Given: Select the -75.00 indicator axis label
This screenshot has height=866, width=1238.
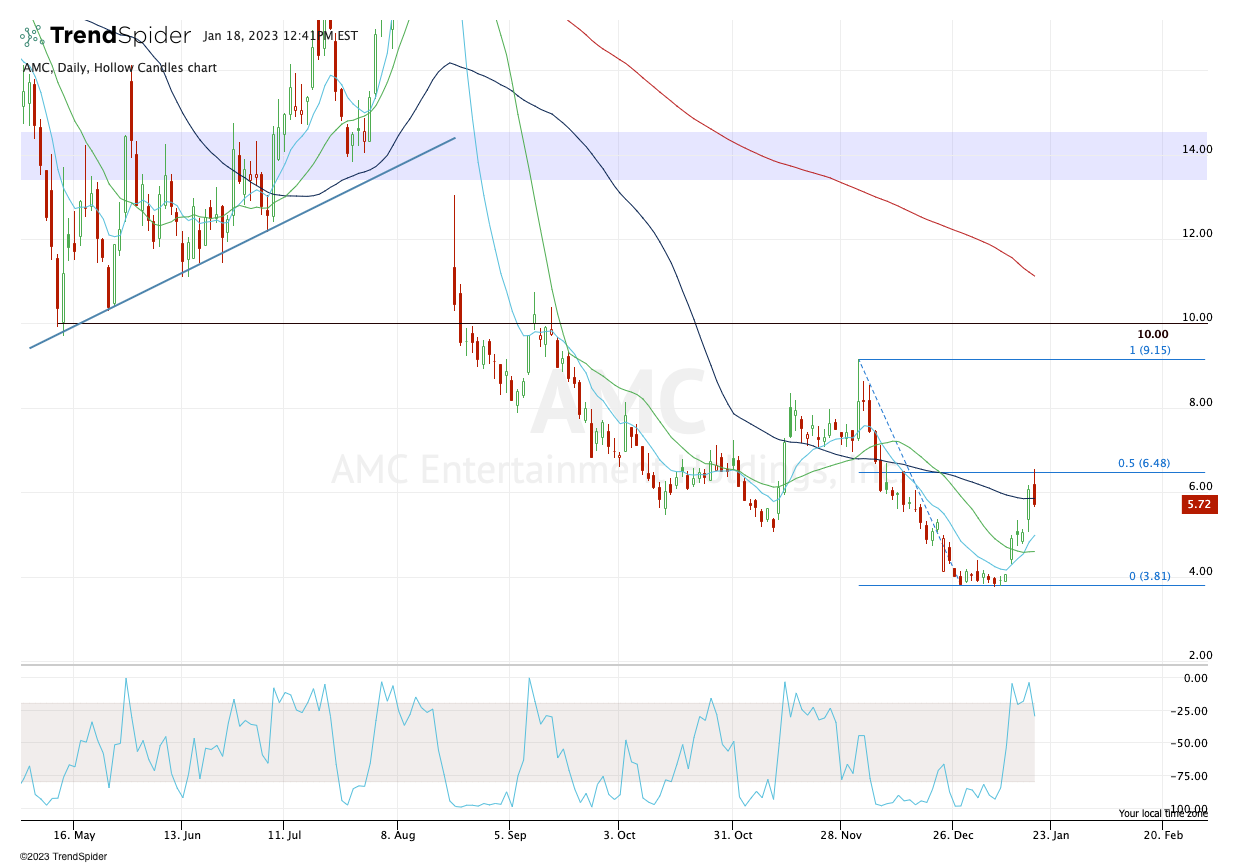Looking at the screenshot, I should pos(1190,776).
